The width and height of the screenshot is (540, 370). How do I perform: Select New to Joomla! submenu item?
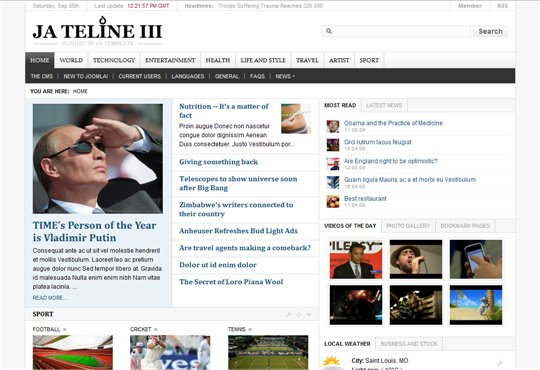point(86,76)
